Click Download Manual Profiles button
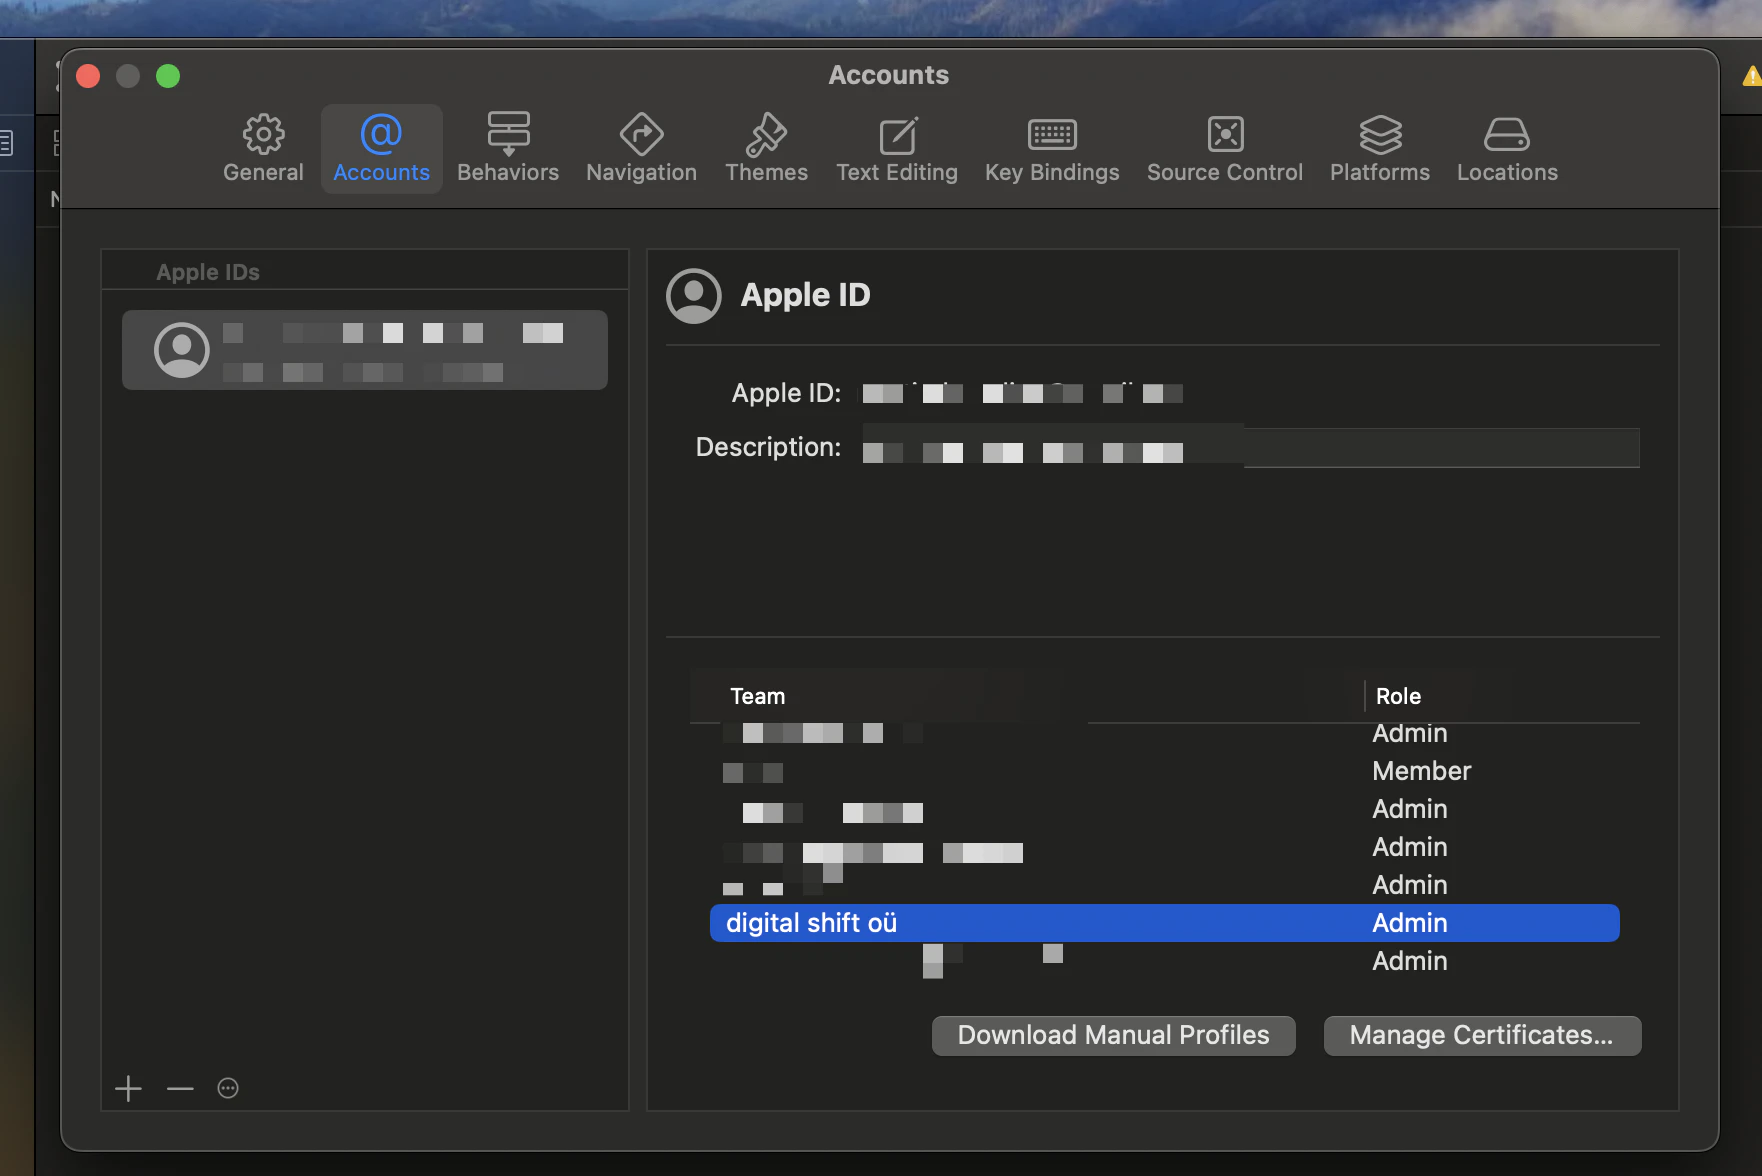1762x1176 pixels. pos(1113,1035)
